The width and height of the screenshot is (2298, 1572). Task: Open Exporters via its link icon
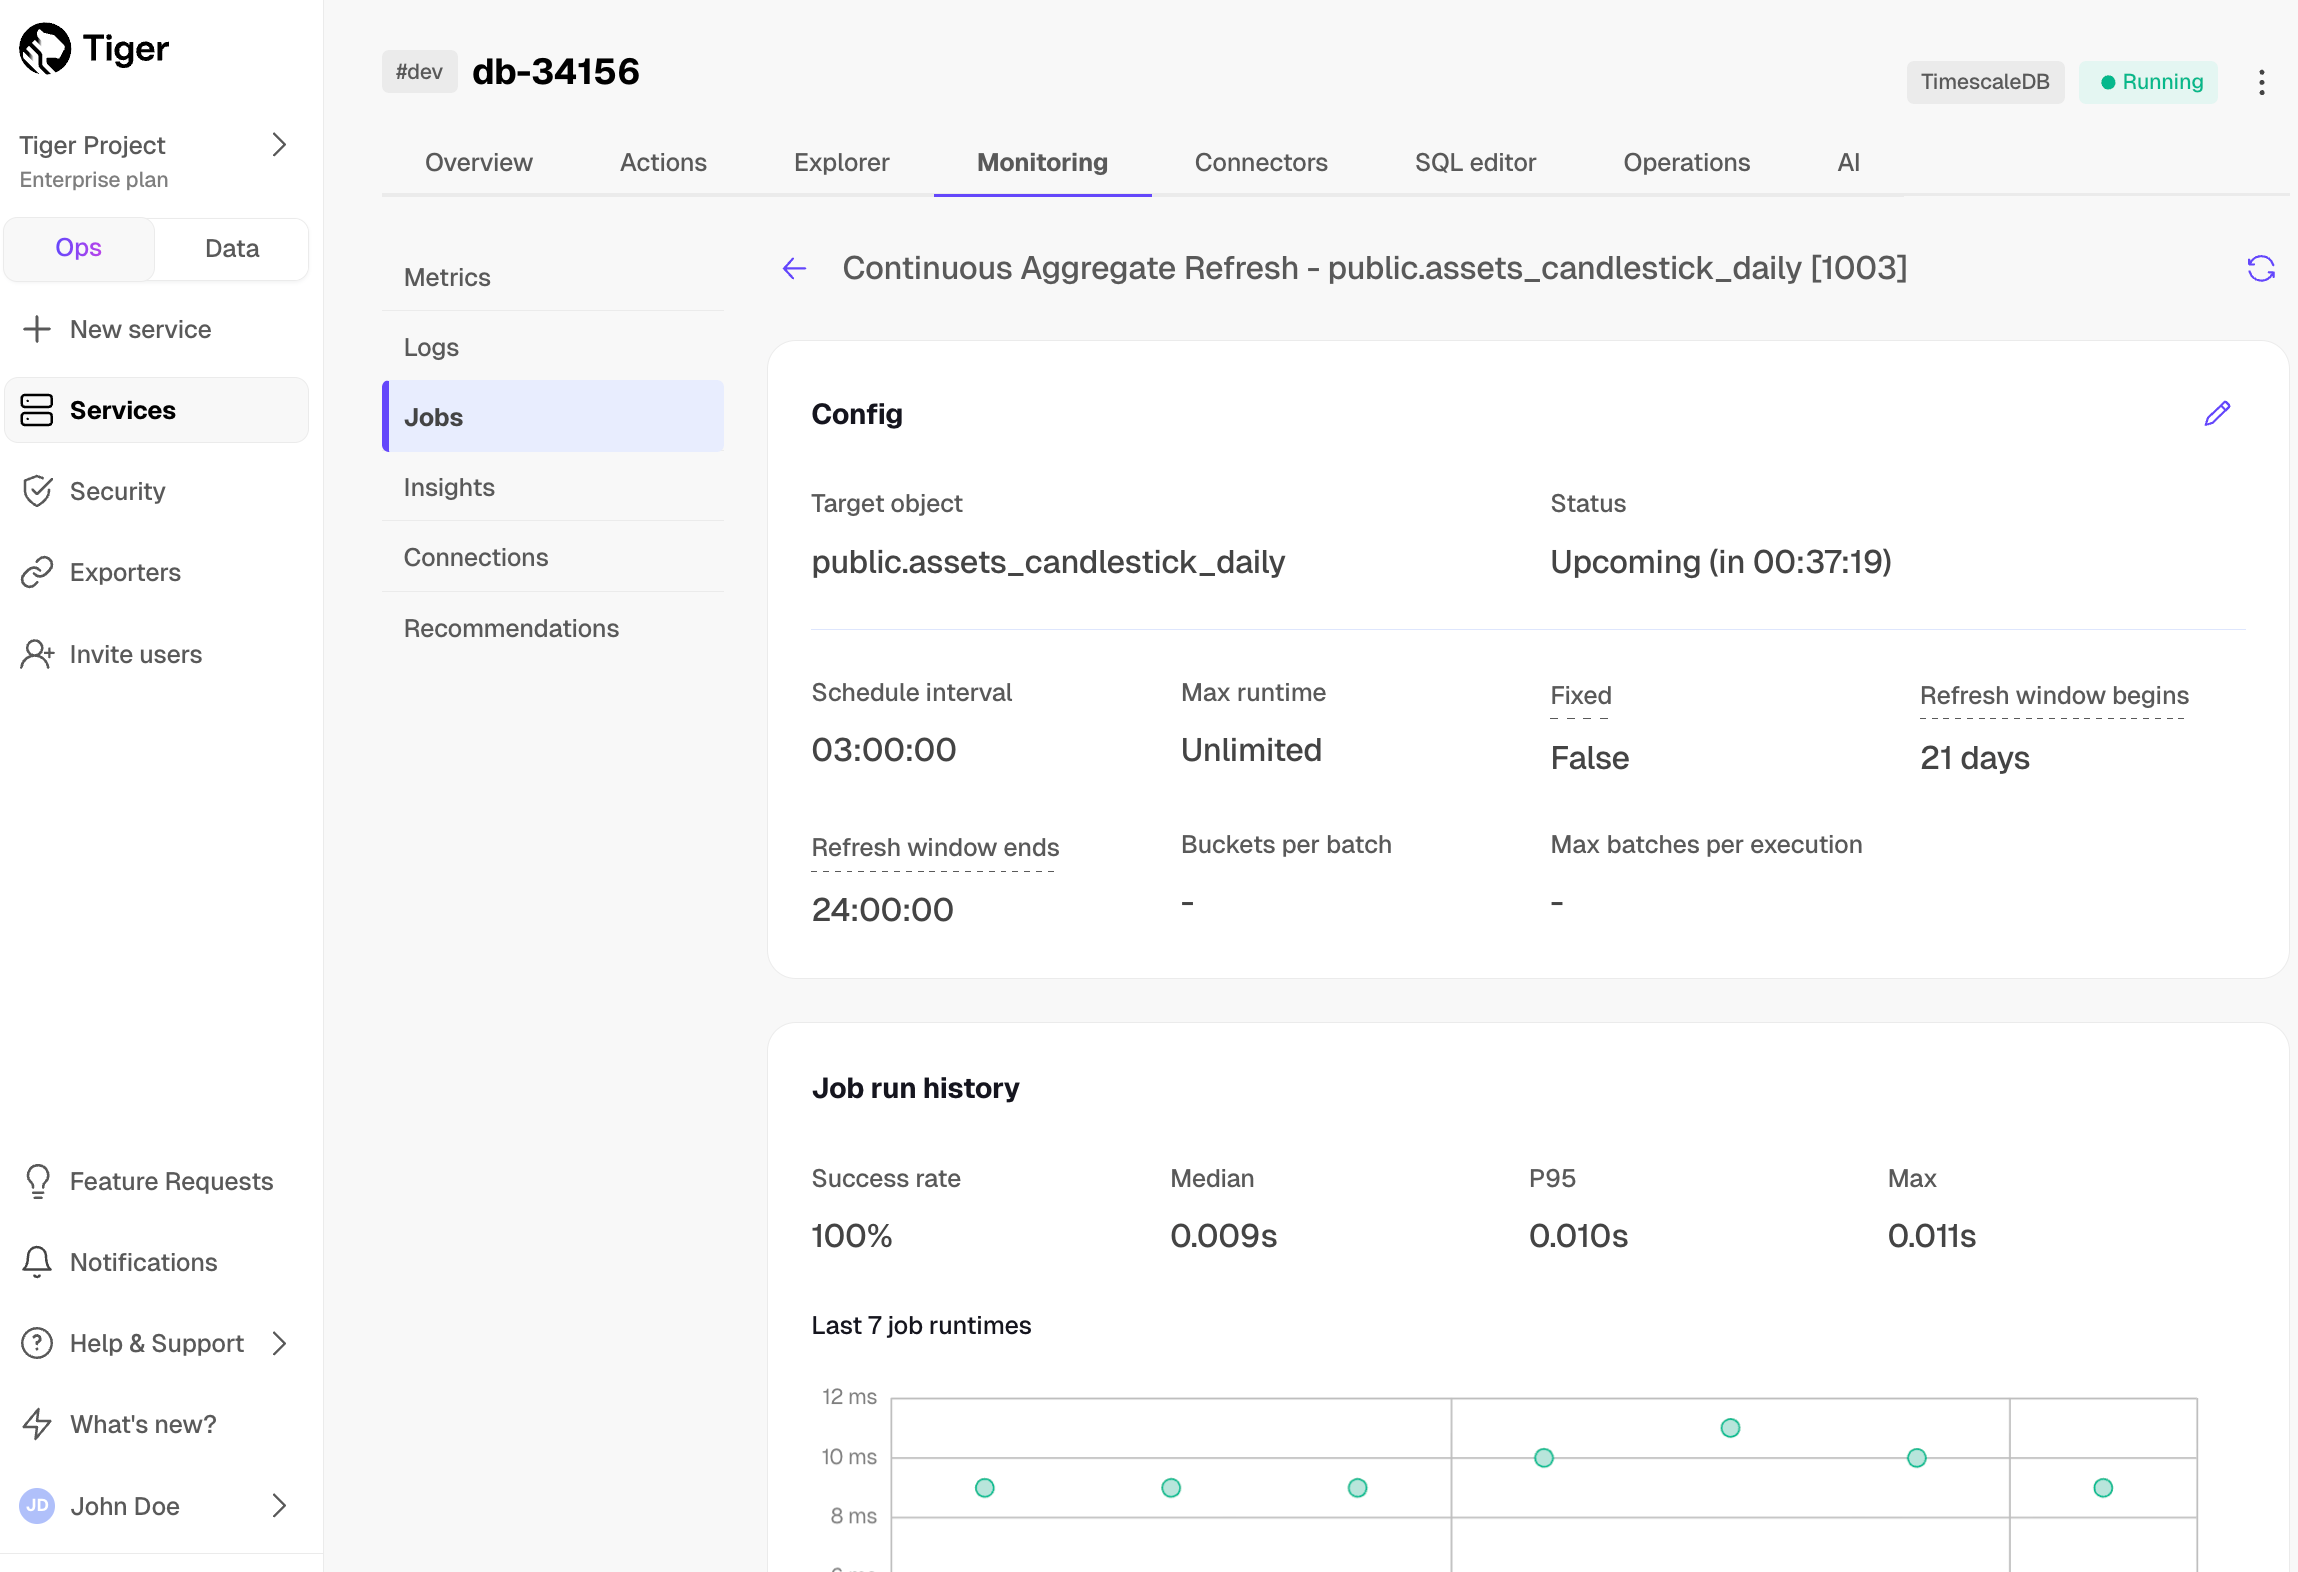click(x=37, y=572)
